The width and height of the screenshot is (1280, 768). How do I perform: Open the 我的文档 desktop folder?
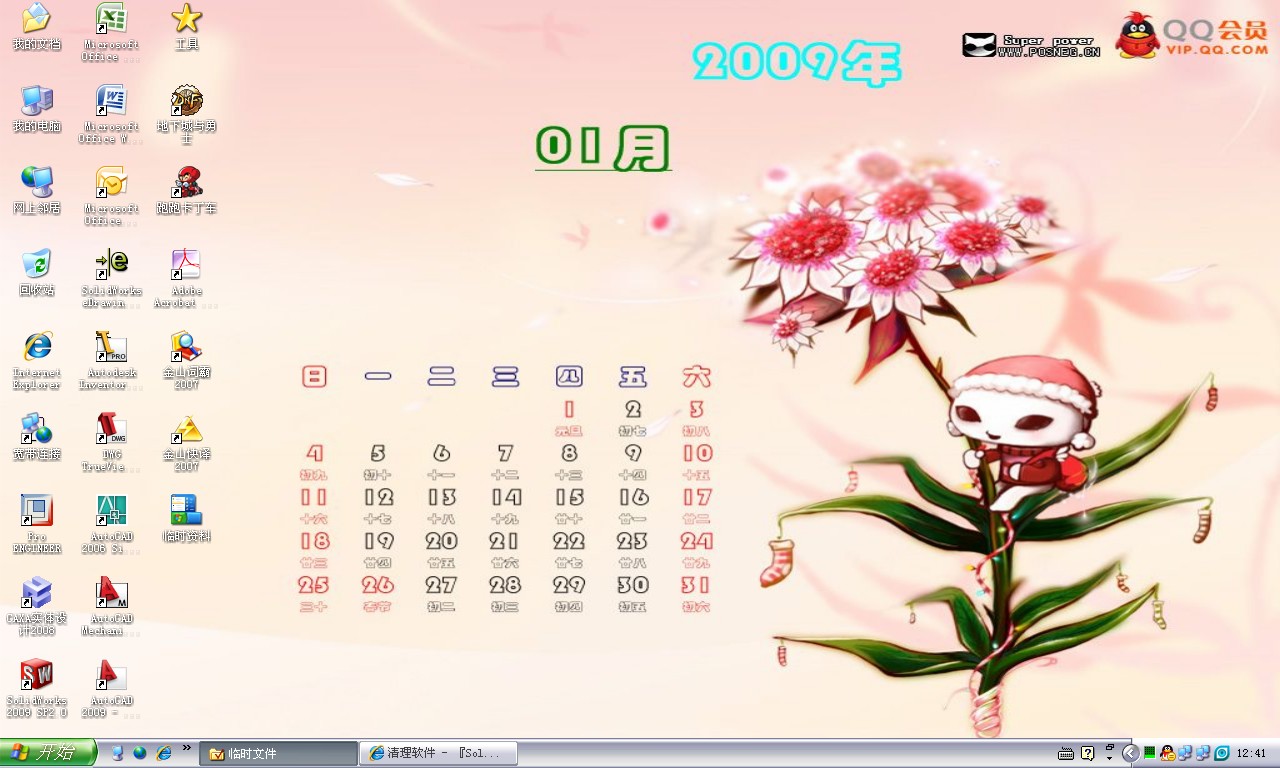point(36,27)
